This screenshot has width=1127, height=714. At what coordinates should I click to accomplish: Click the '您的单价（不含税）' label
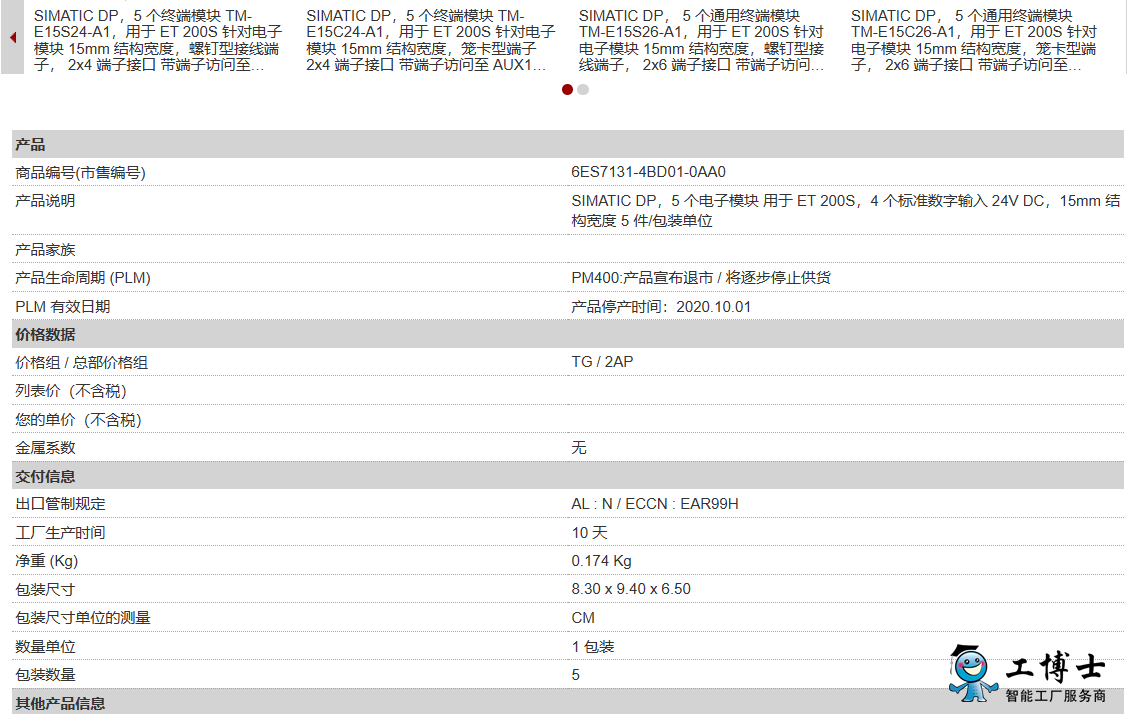coord(78,420)
